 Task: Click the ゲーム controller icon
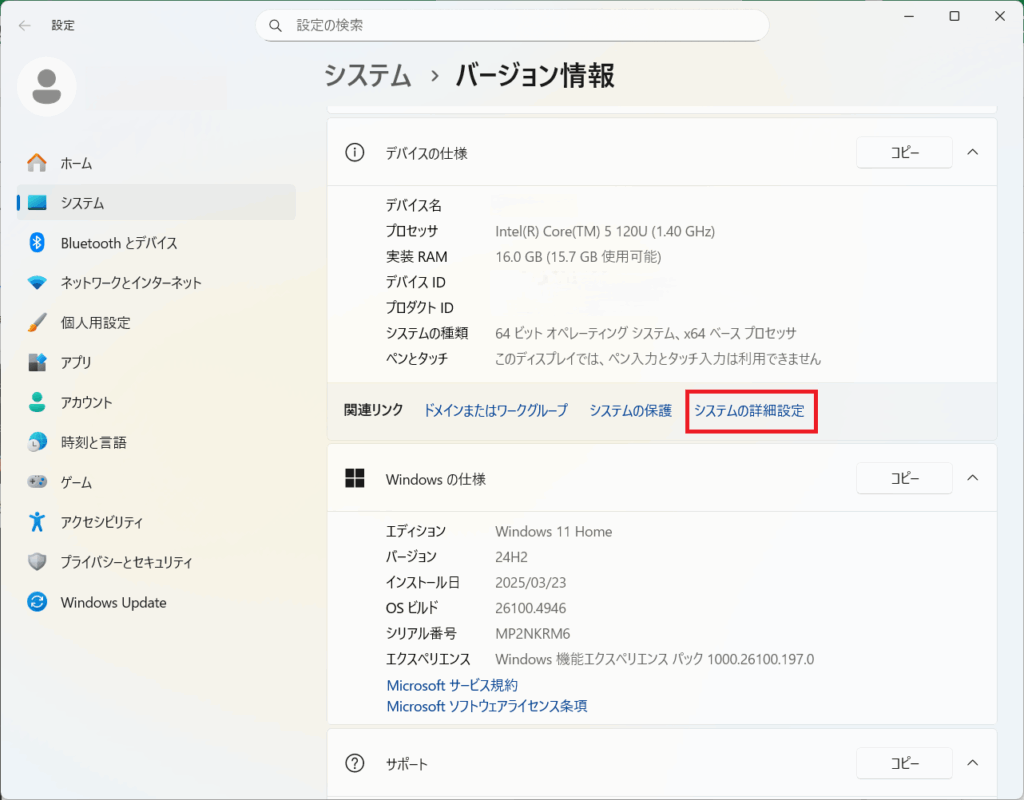pyautogui.click(x=37, y=482)
